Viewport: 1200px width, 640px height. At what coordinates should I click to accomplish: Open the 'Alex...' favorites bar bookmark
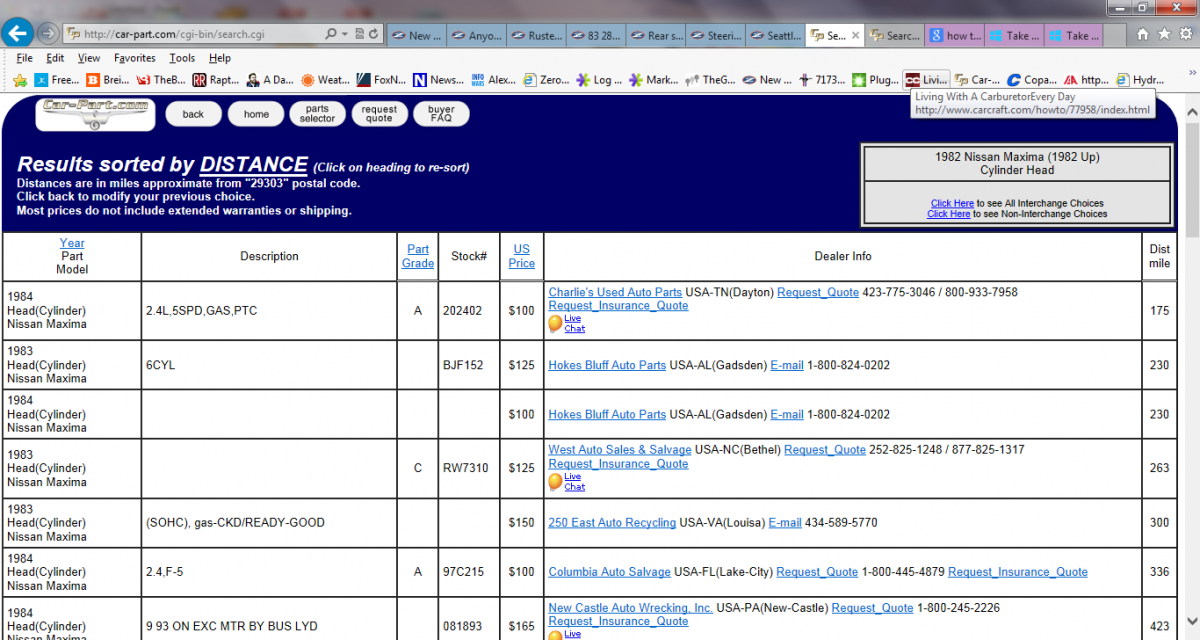(494, 80)
